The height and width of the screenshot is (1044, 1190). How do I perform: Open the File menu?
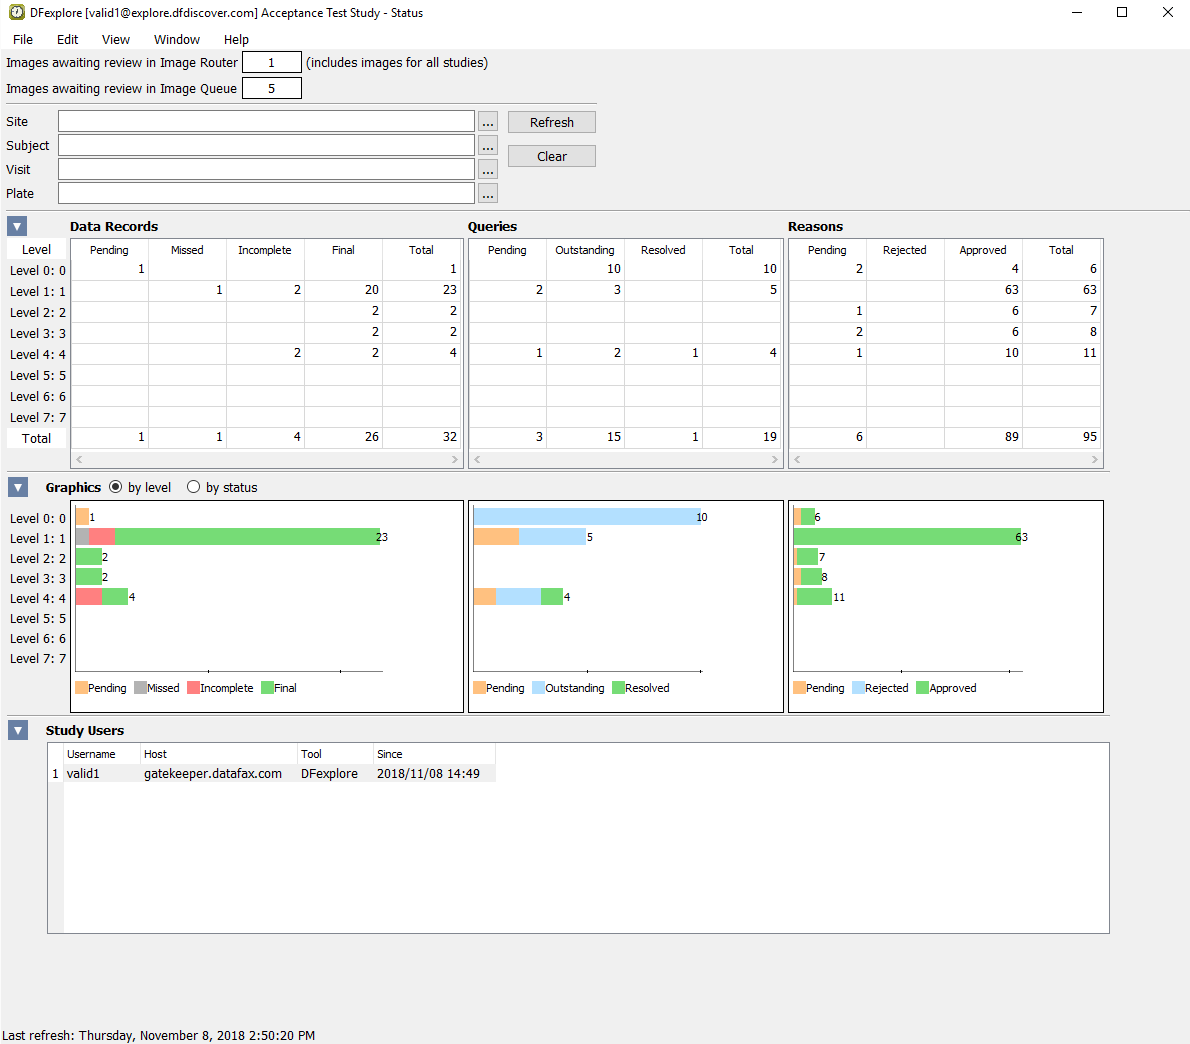tap(23, 40)
